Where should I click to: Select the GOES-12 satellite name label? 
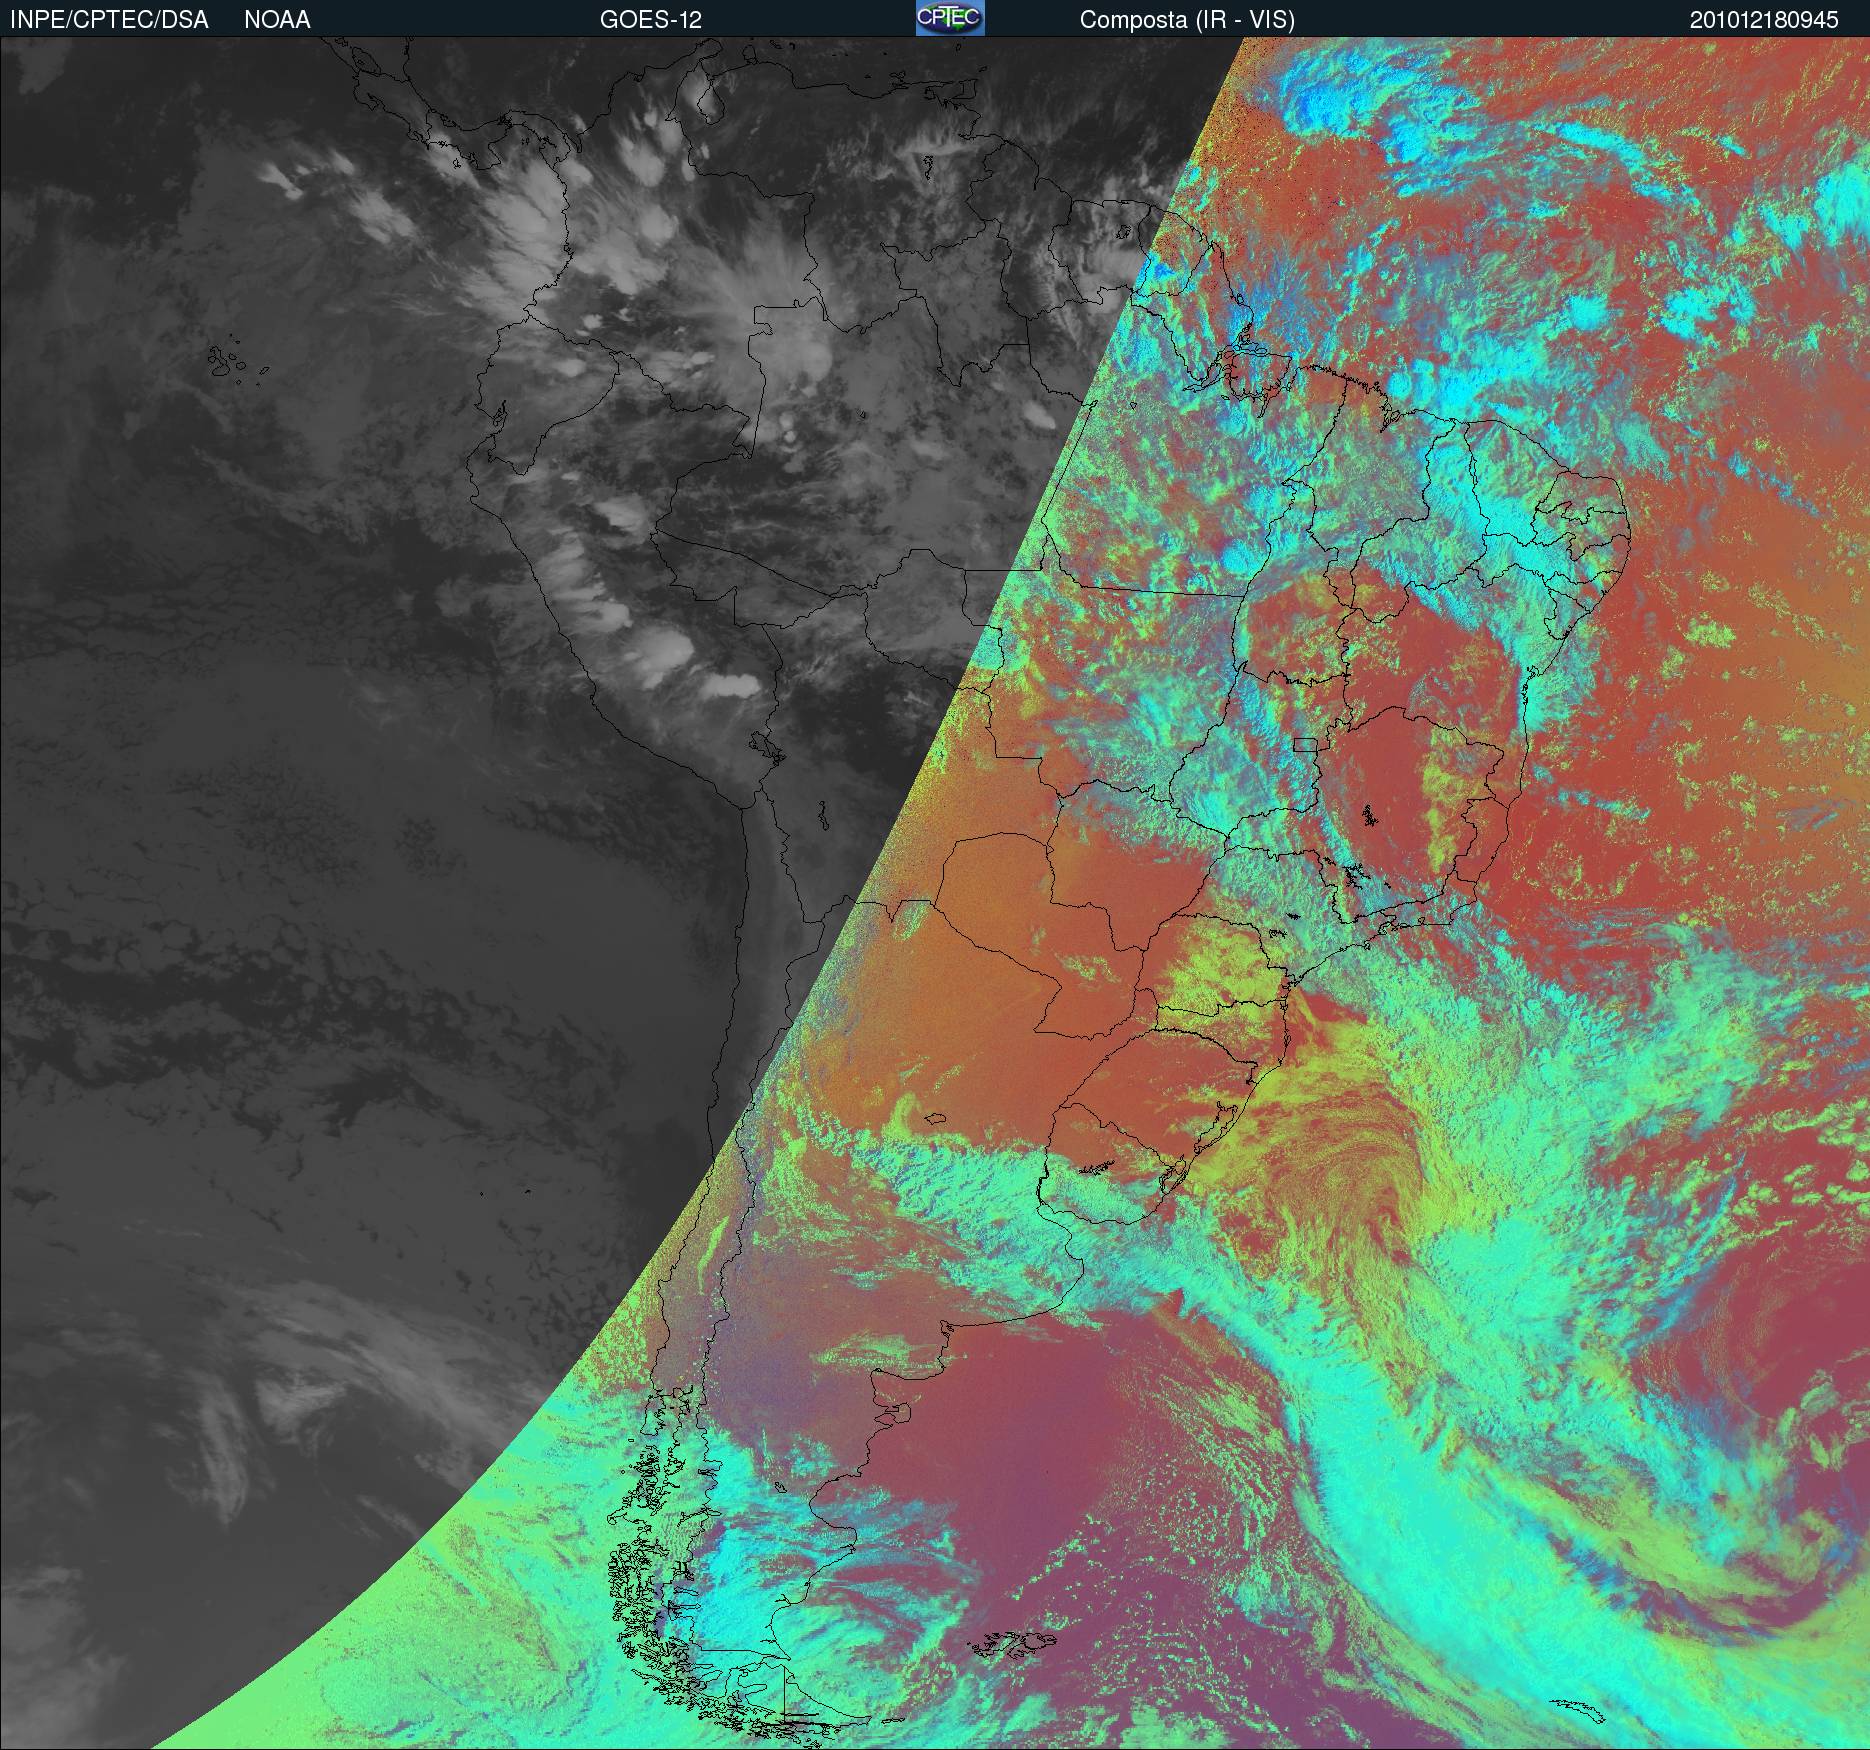(x=650, y=20)
